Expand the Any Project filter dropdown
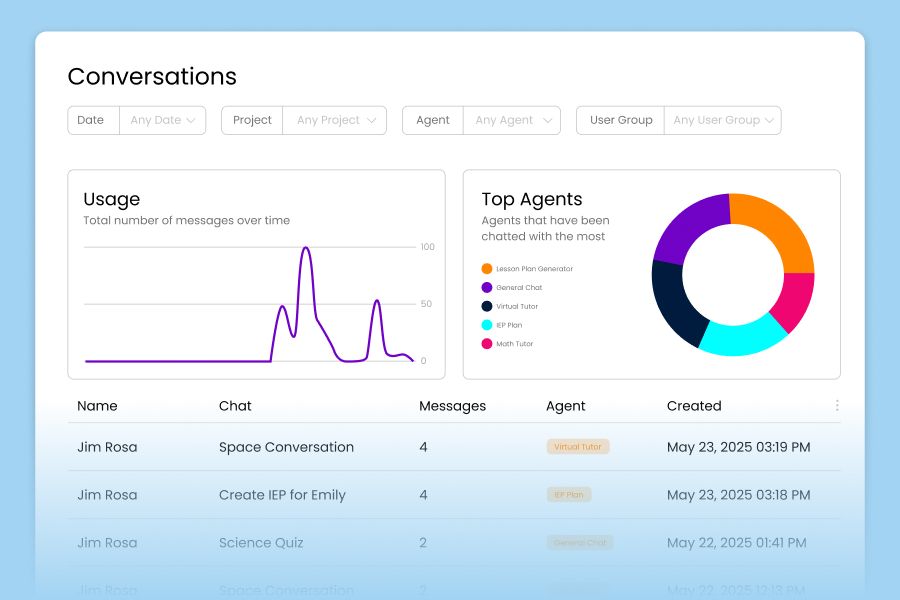Screen dimensions: 900x600 pos(334,120)
